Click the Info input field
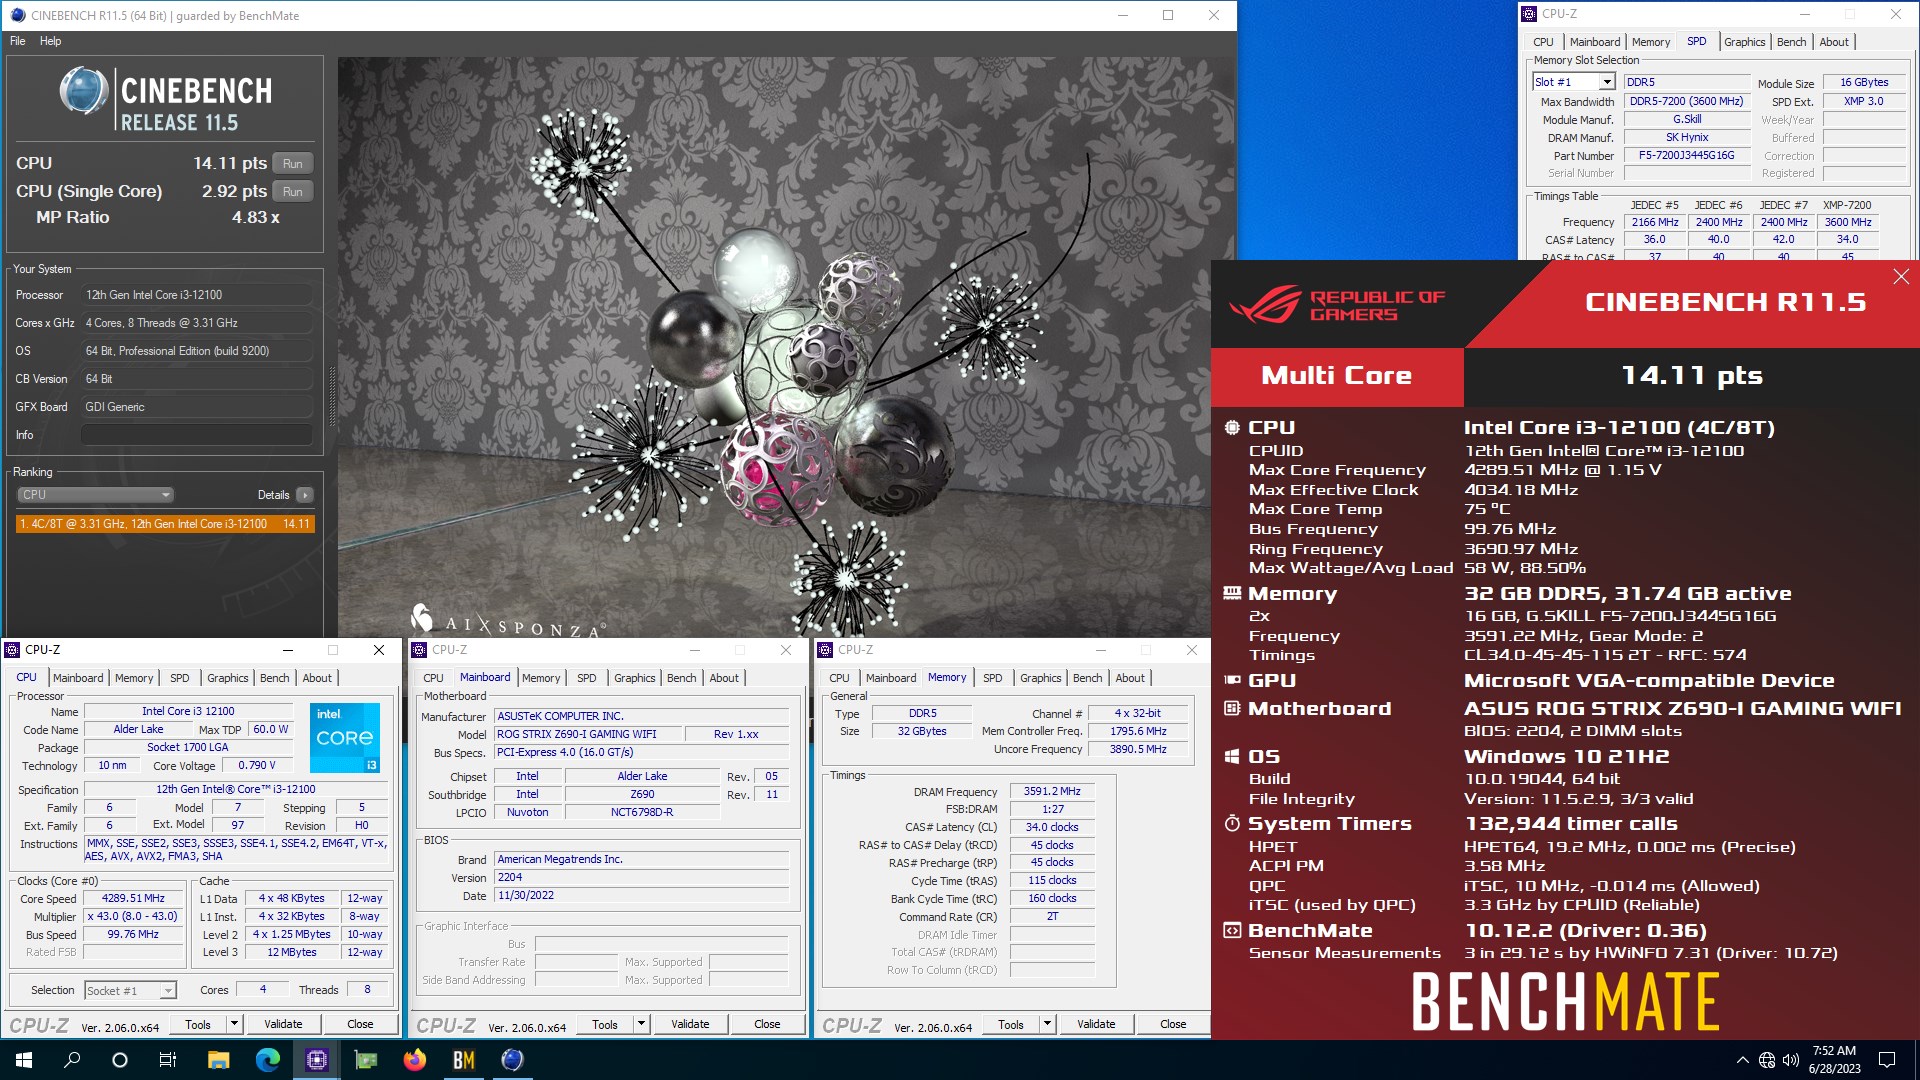1920x1080 pixels. (x=197, y=435)
